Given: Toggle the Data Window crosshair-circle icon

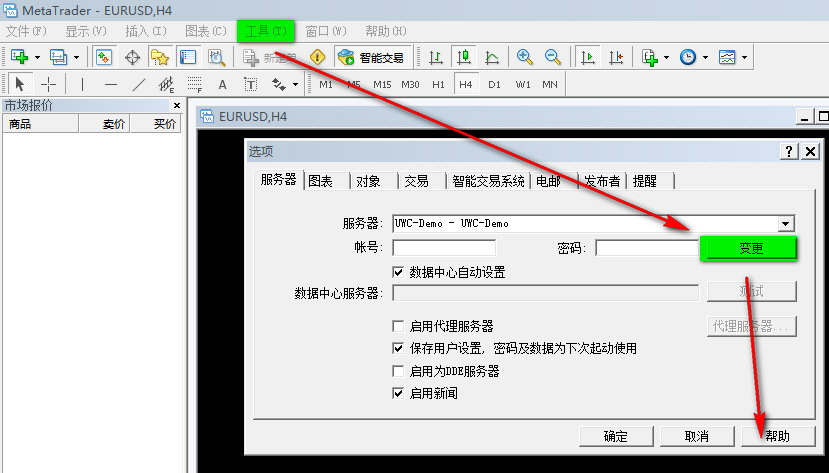Looking at the screenshot, I should [132, 57].
